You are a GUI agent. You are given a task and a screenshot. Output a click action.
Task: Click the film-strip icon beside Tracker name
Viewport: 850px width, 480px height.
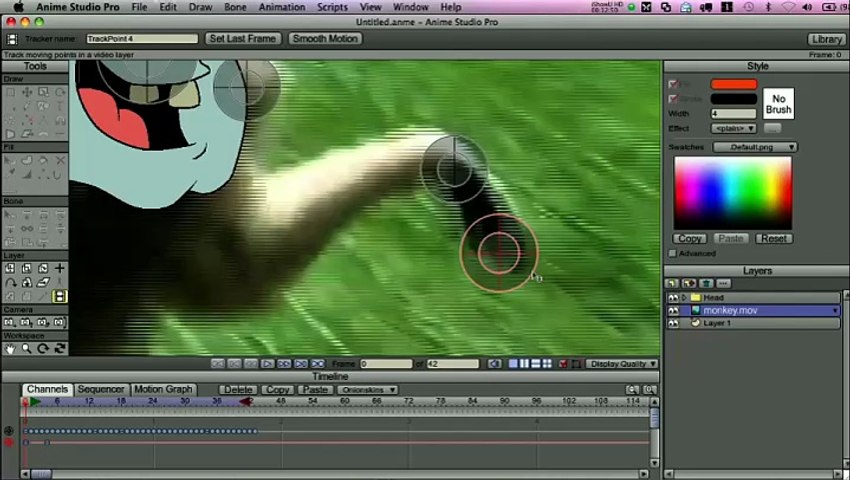(11, 39)
